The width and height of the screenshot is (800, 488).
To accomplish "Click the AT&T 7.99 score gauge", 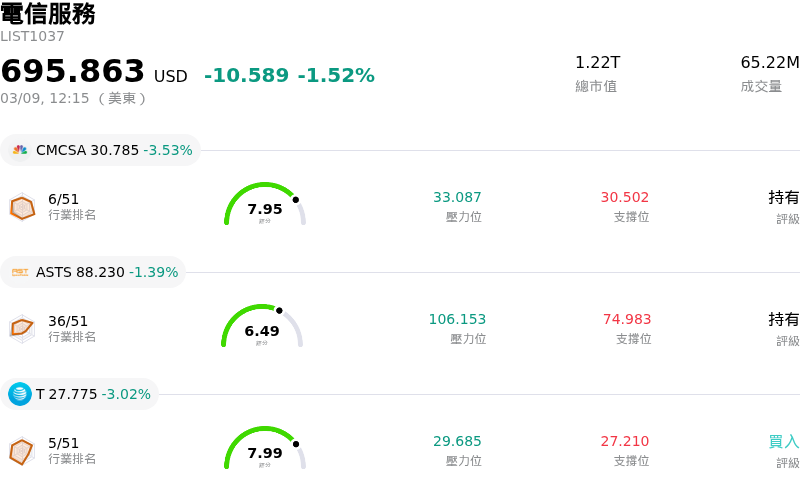I will tap(264, 449).
